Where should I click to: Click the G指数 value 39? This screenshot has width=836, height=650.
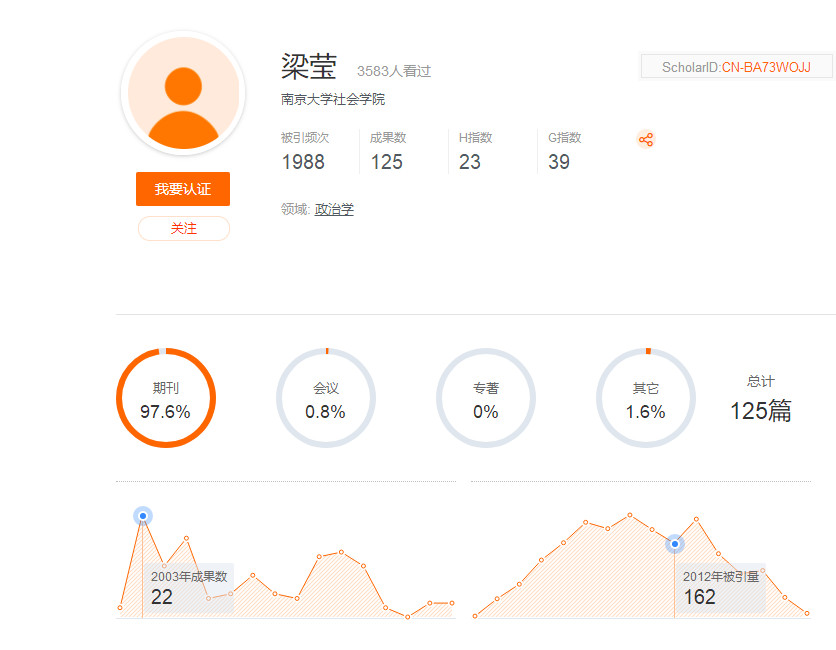[x=559, y=162]
